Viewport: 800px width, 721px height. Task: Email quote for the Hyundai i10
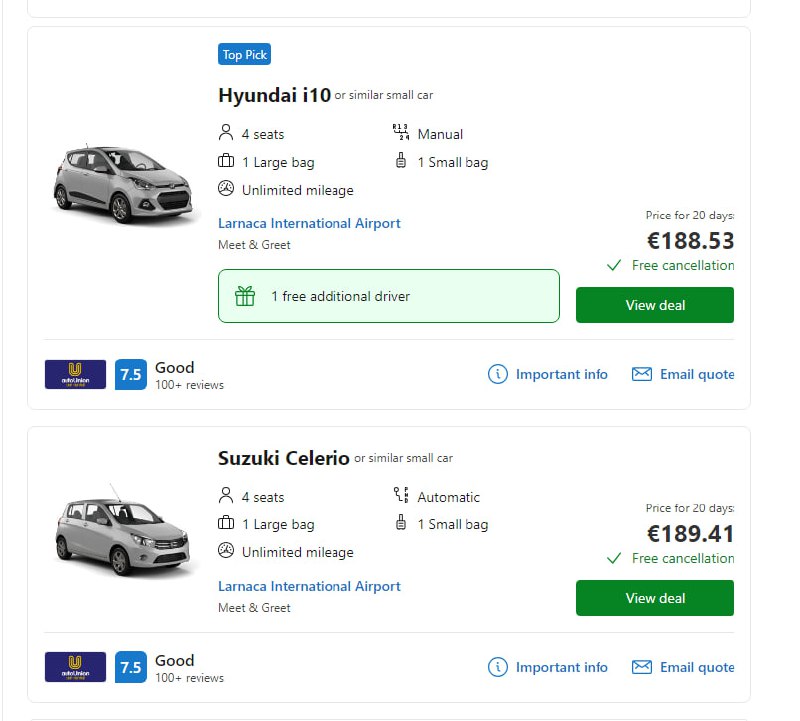point(696,374)
